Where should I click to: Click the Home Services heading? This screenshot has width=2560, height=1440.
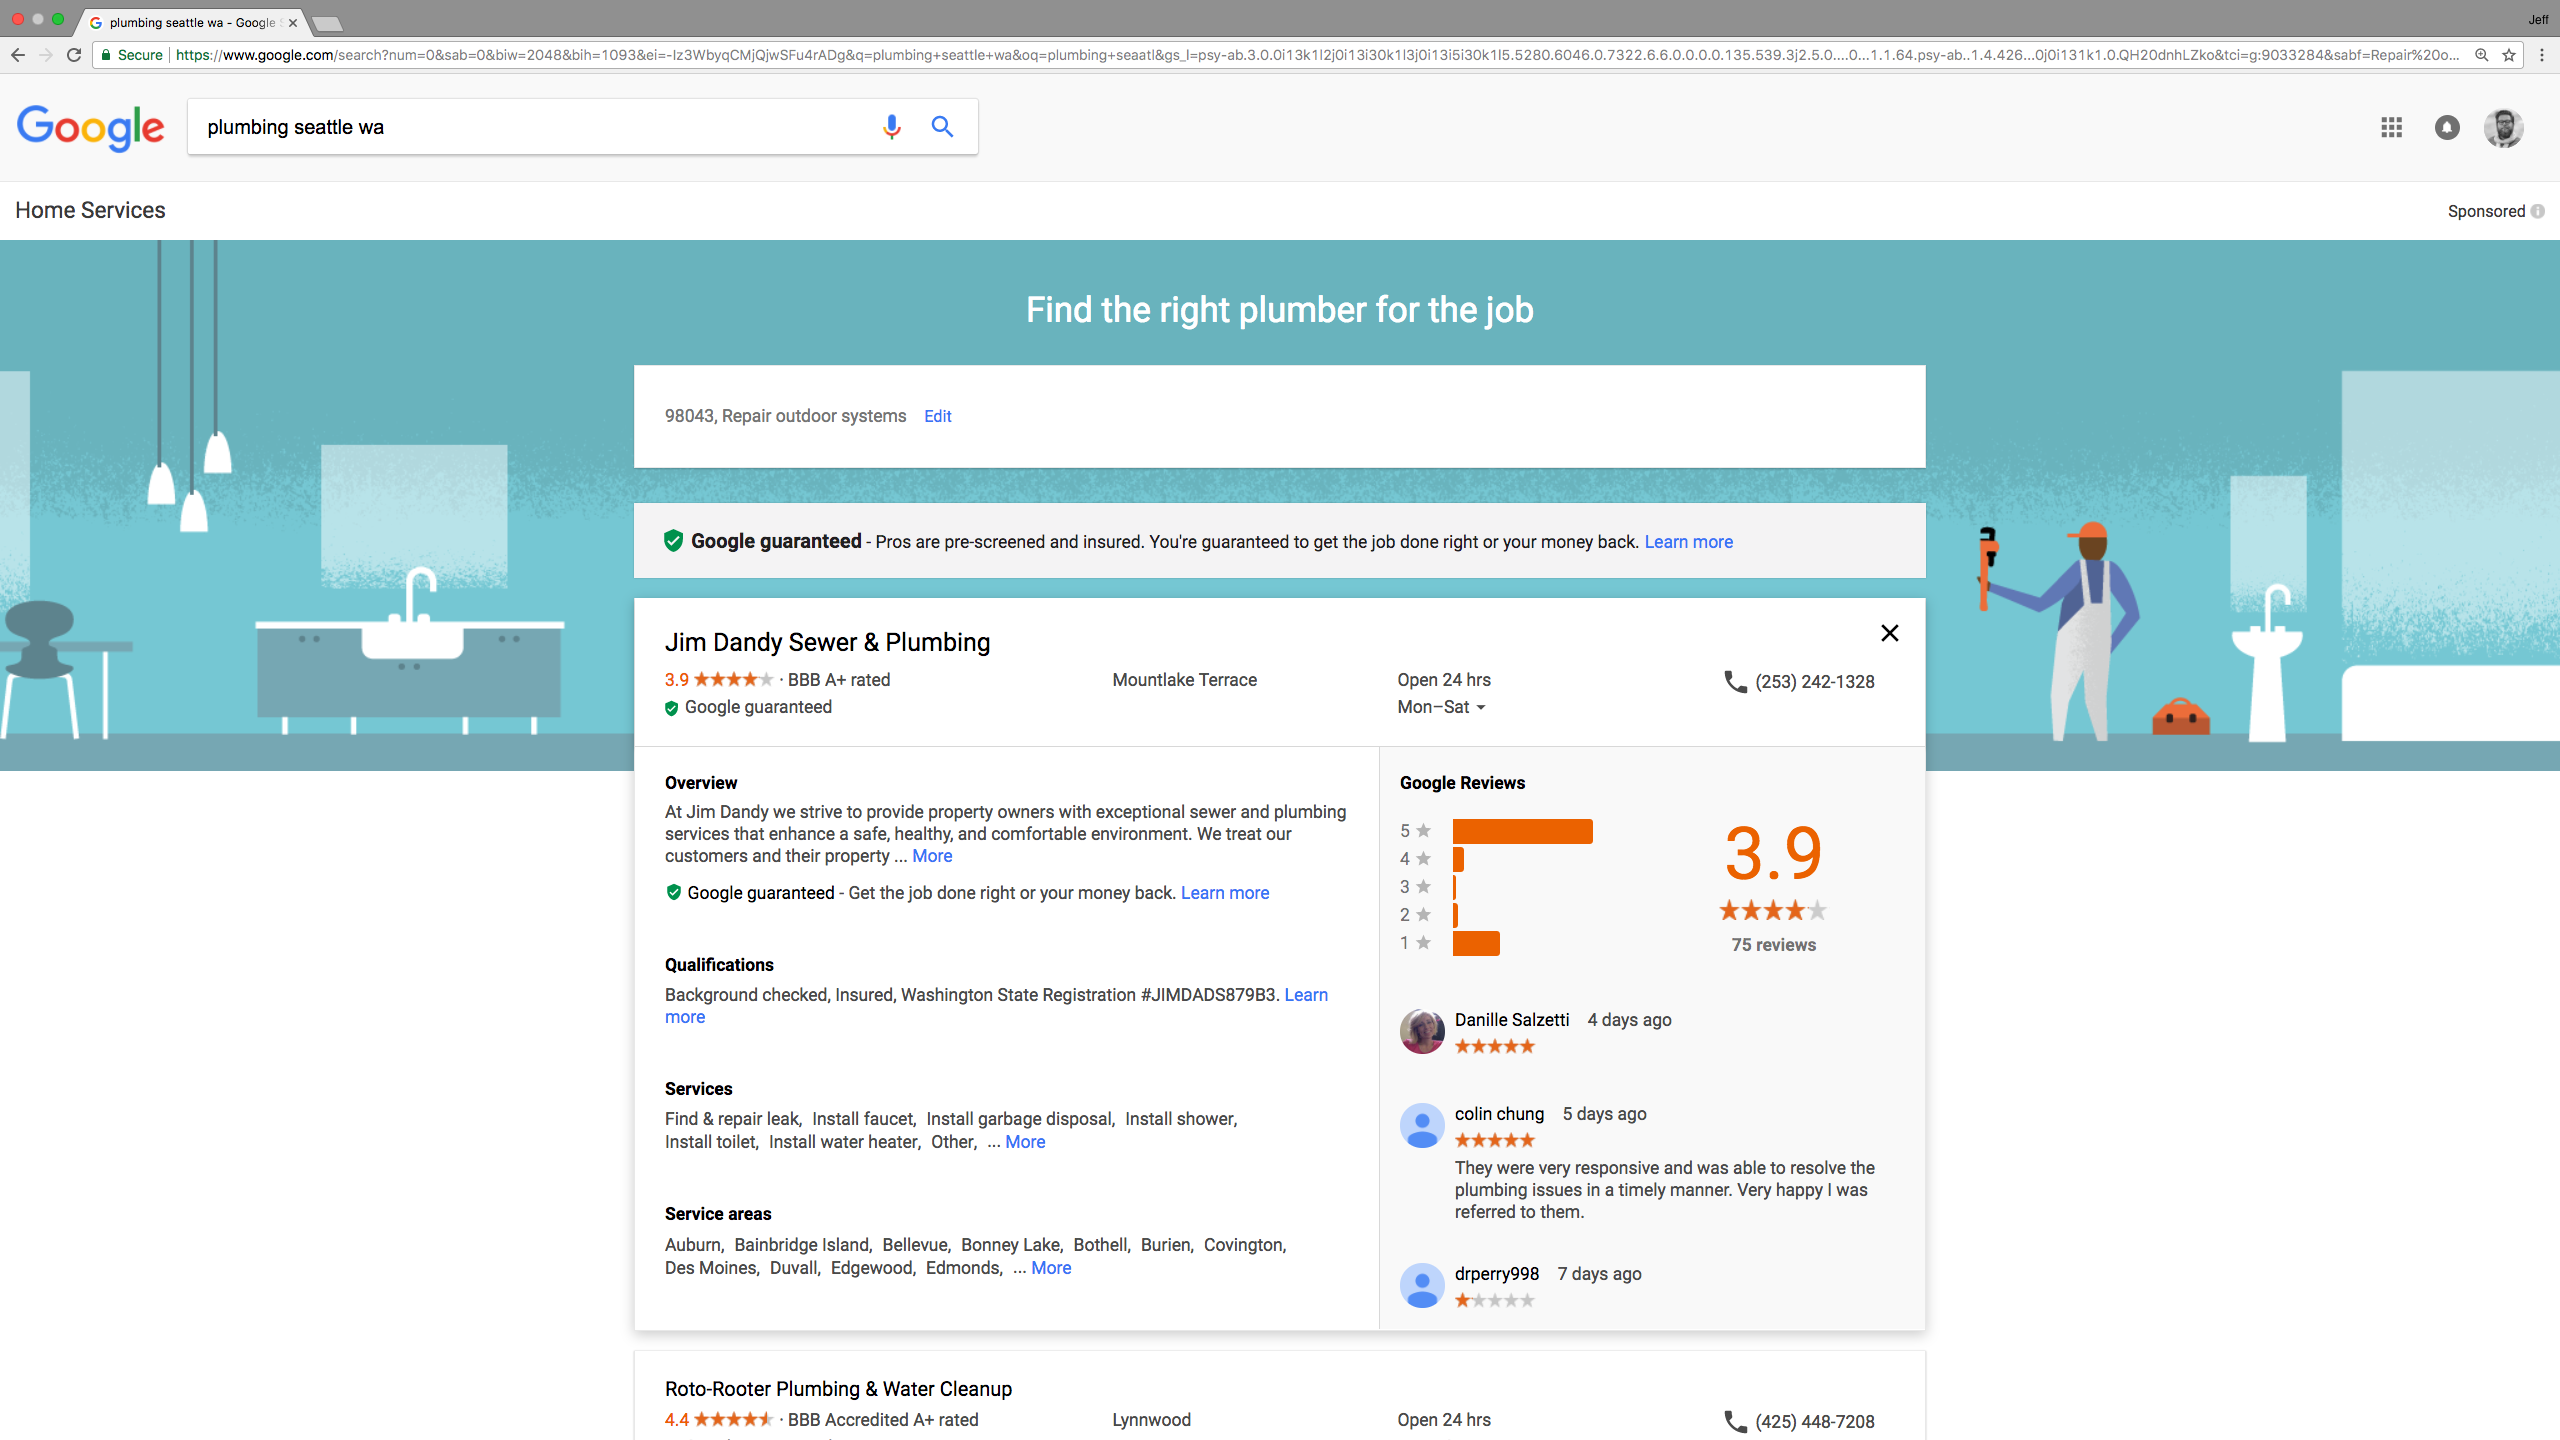[x=90, y=210]
